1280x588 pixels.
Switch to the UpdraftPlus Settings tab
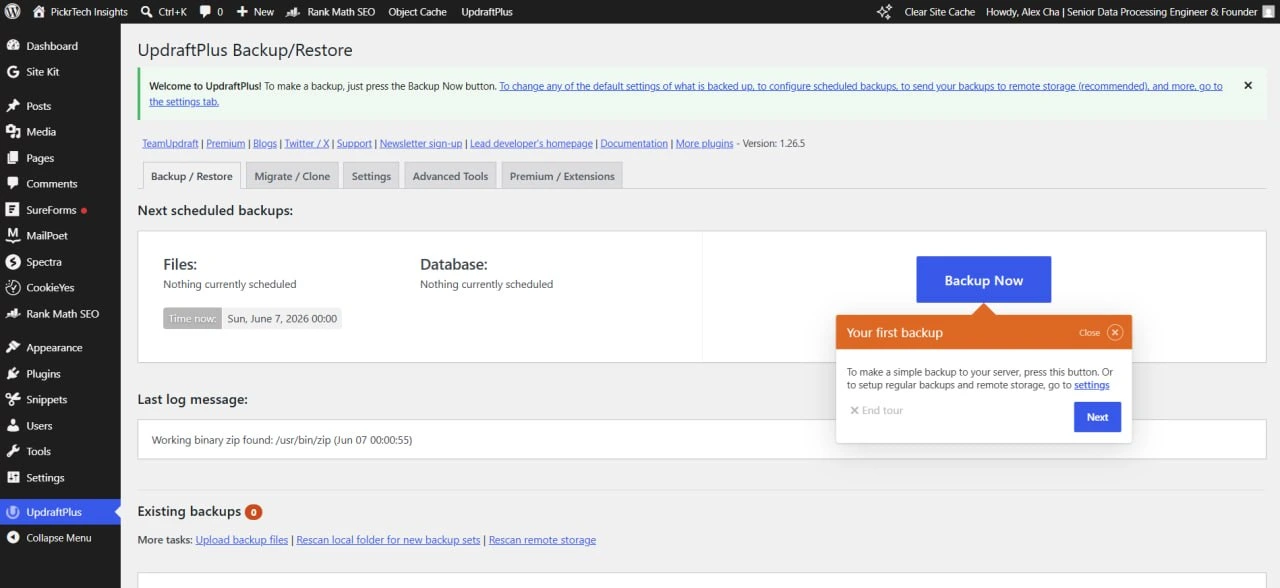[x=371, y=176]
